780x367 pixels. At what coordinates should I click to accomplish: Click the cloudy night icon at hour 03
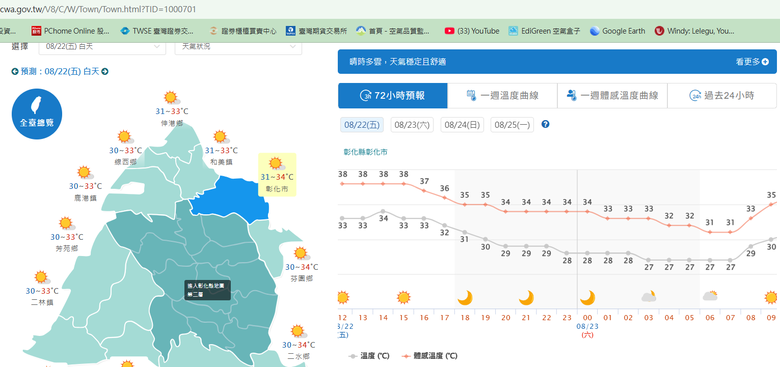(x=649, y=297)
